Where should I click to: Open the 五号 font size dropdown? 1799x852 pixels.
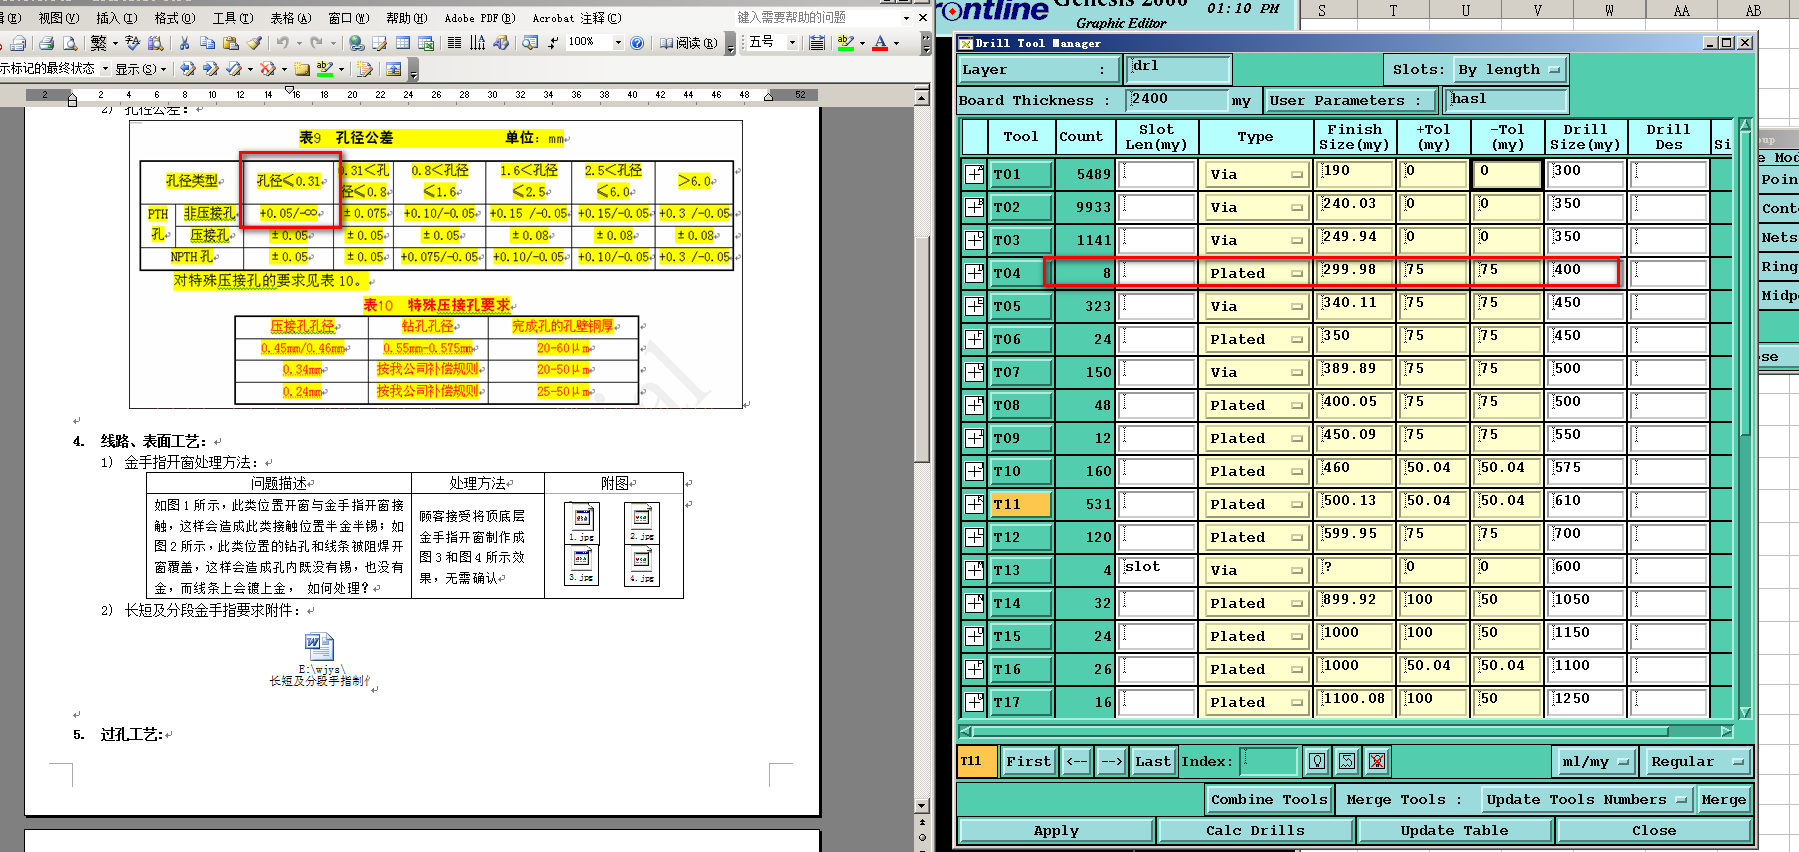[792, 43]
